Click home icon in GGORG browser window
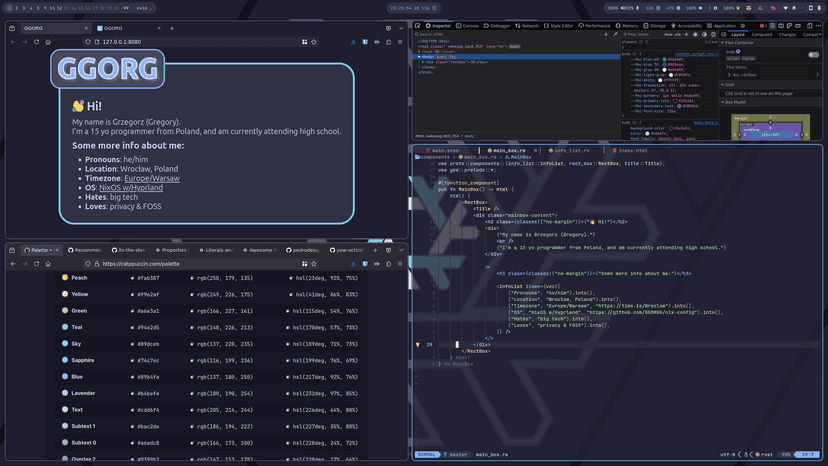 (48, 42)
